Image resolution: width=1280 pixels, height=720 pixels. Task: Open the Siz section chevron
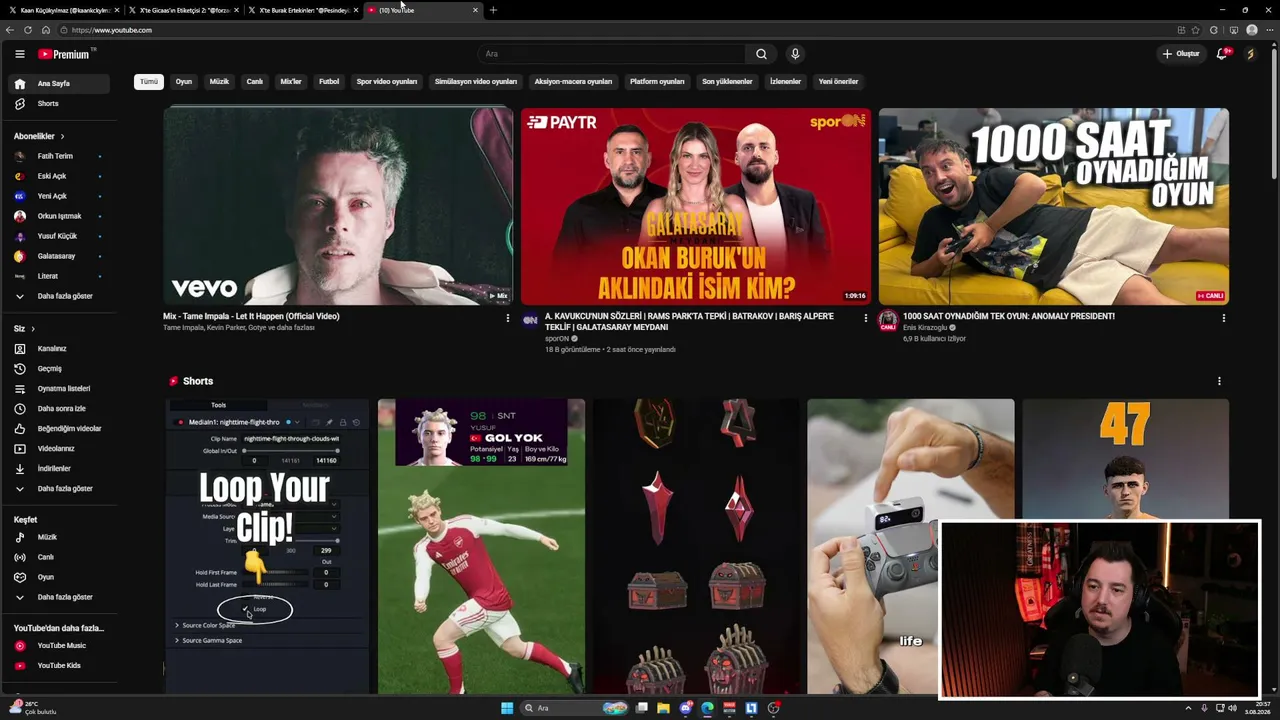pyautogui.click(x=33, y=328)
